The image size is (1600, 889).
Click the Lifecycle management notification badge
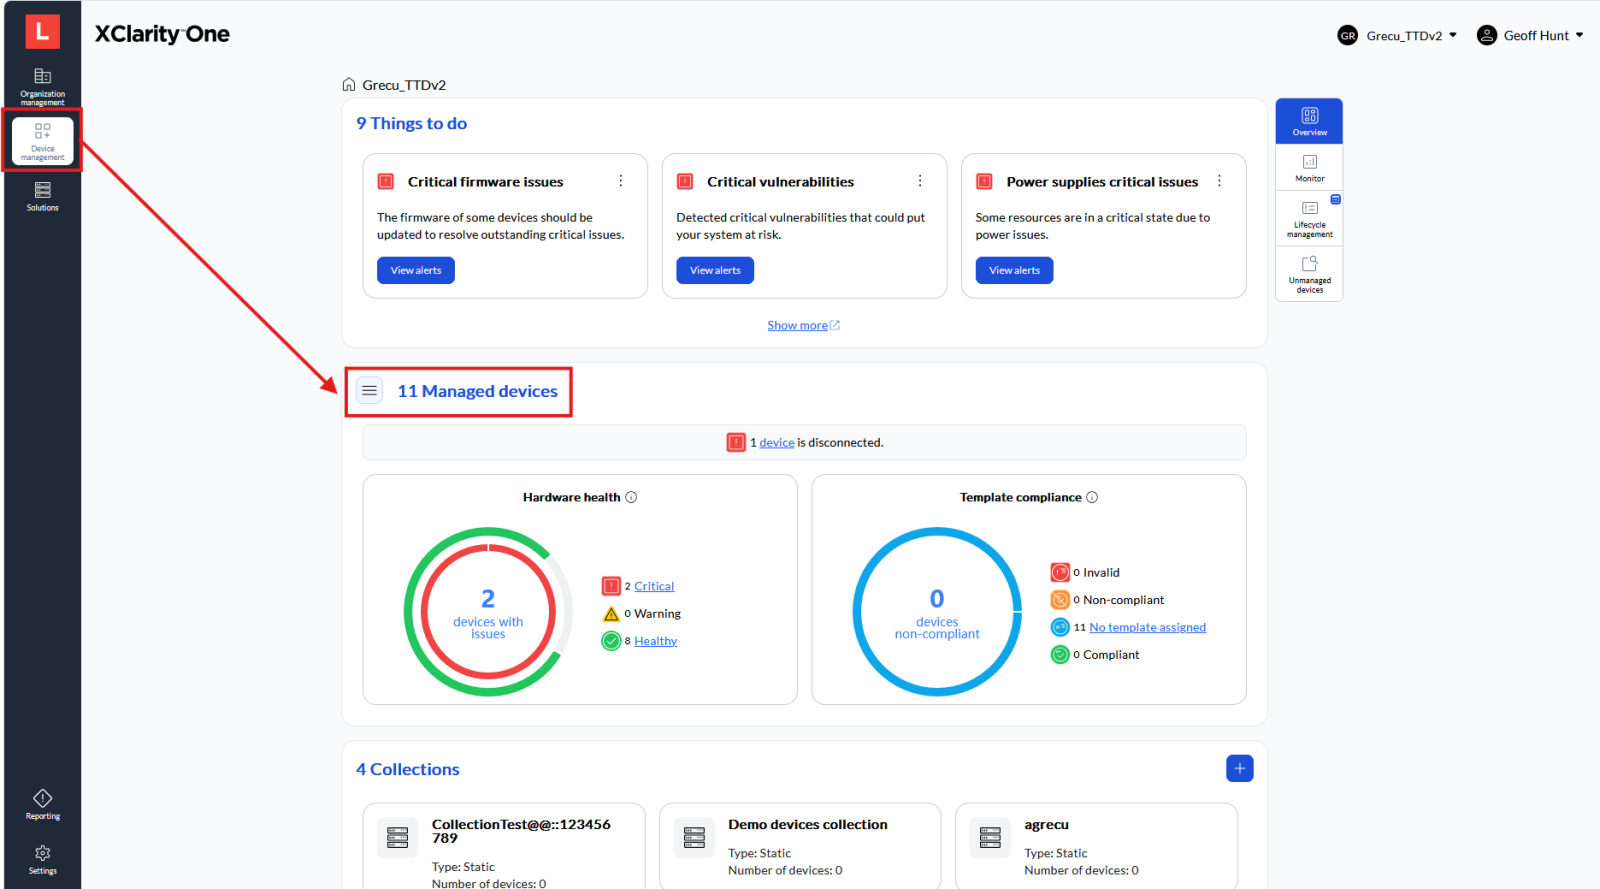tap(1335, 199)
